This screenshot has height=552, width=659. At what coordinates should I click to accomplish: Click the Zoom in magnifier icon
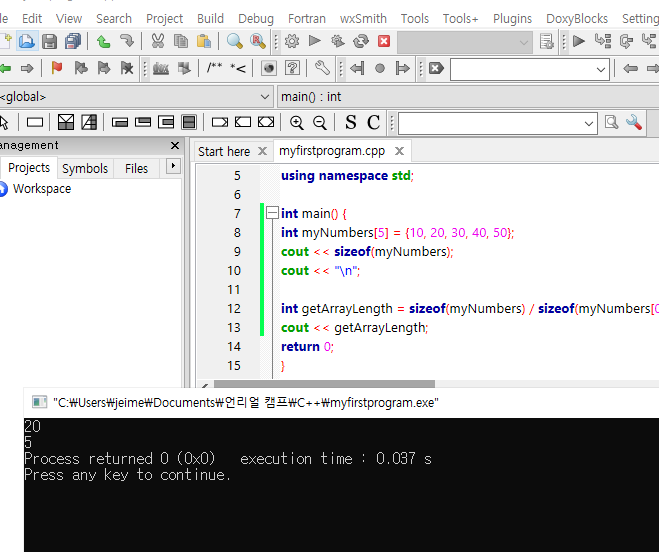click(x=297, y=122)
